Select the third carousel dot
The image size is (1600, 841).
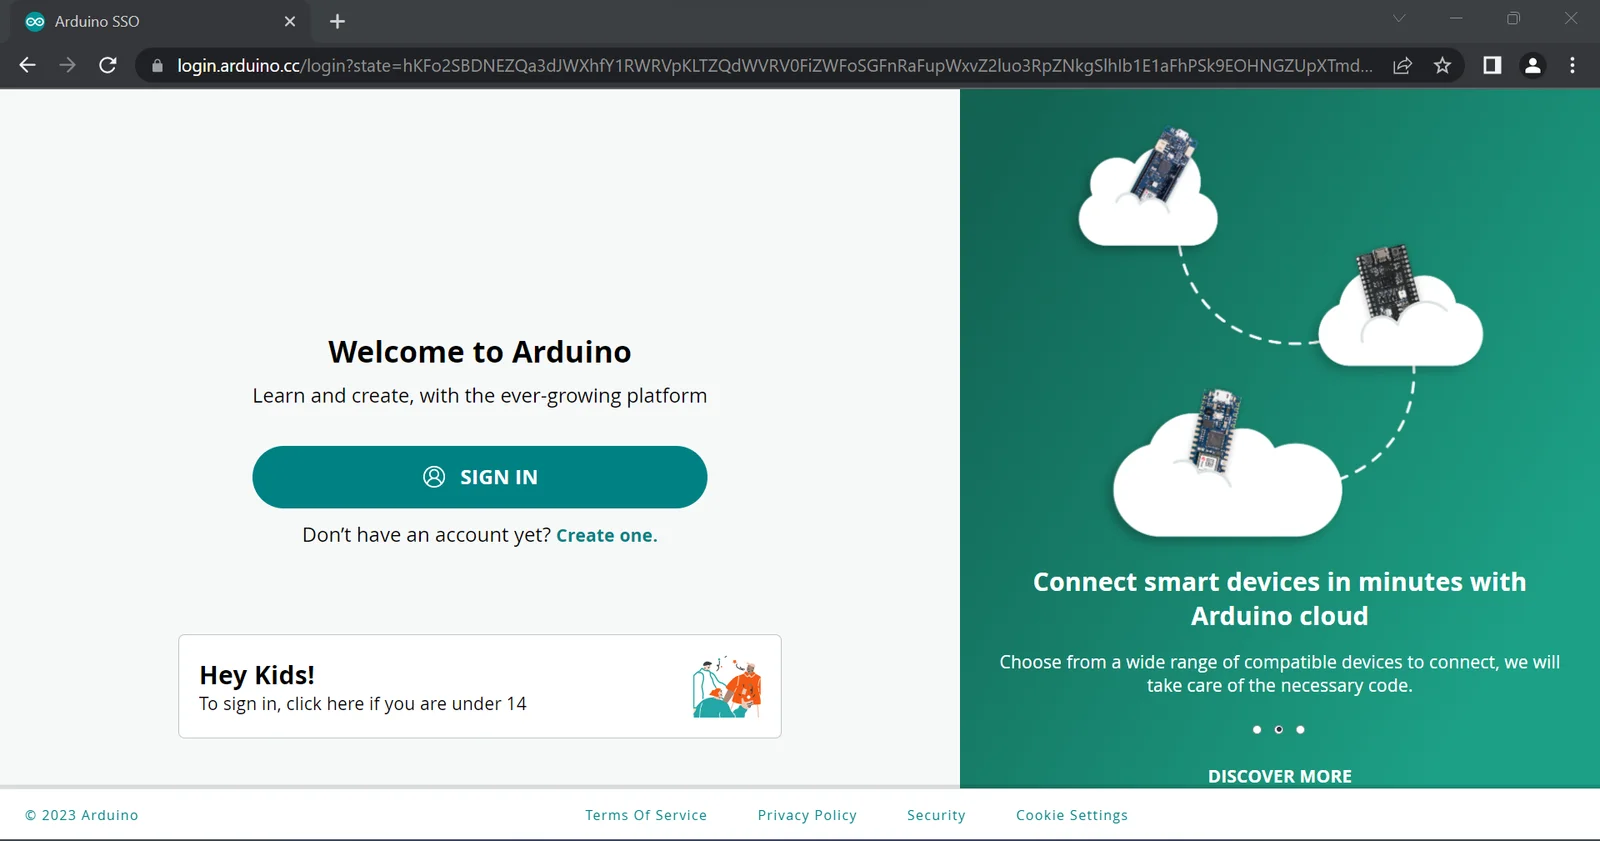point(1300,730)
